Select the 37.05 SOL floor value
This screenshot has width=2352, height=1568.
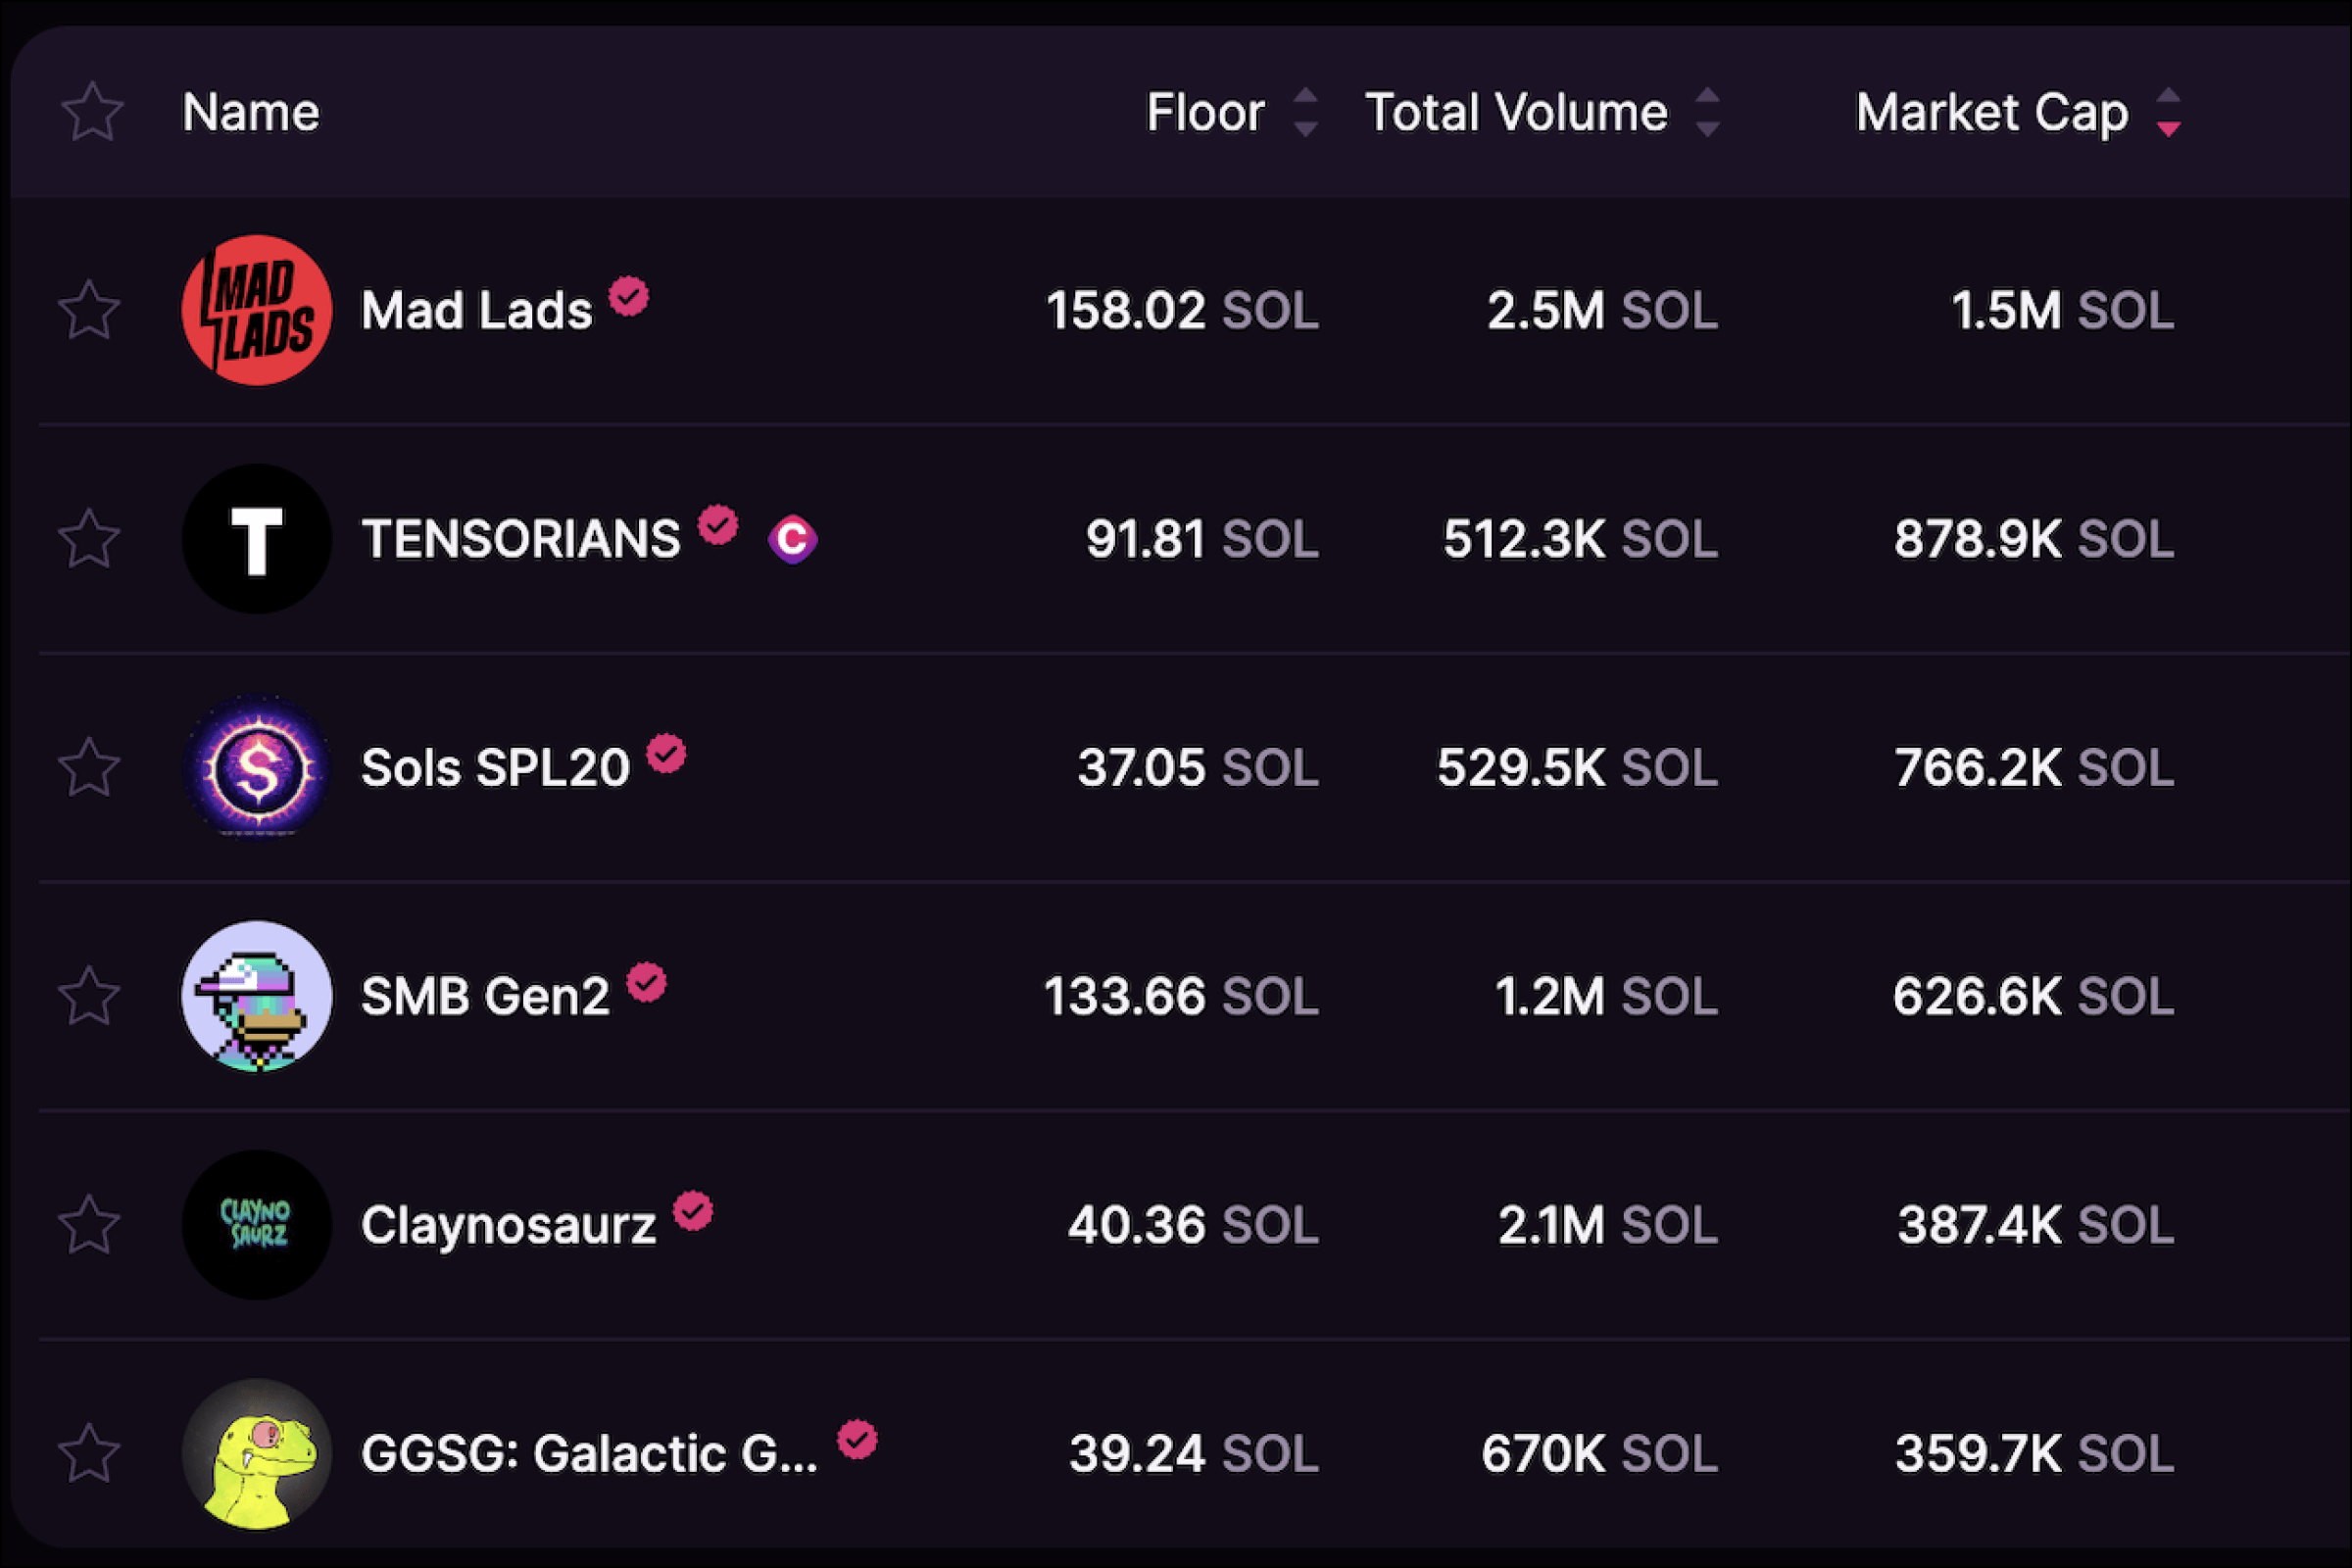(1198, 768)
